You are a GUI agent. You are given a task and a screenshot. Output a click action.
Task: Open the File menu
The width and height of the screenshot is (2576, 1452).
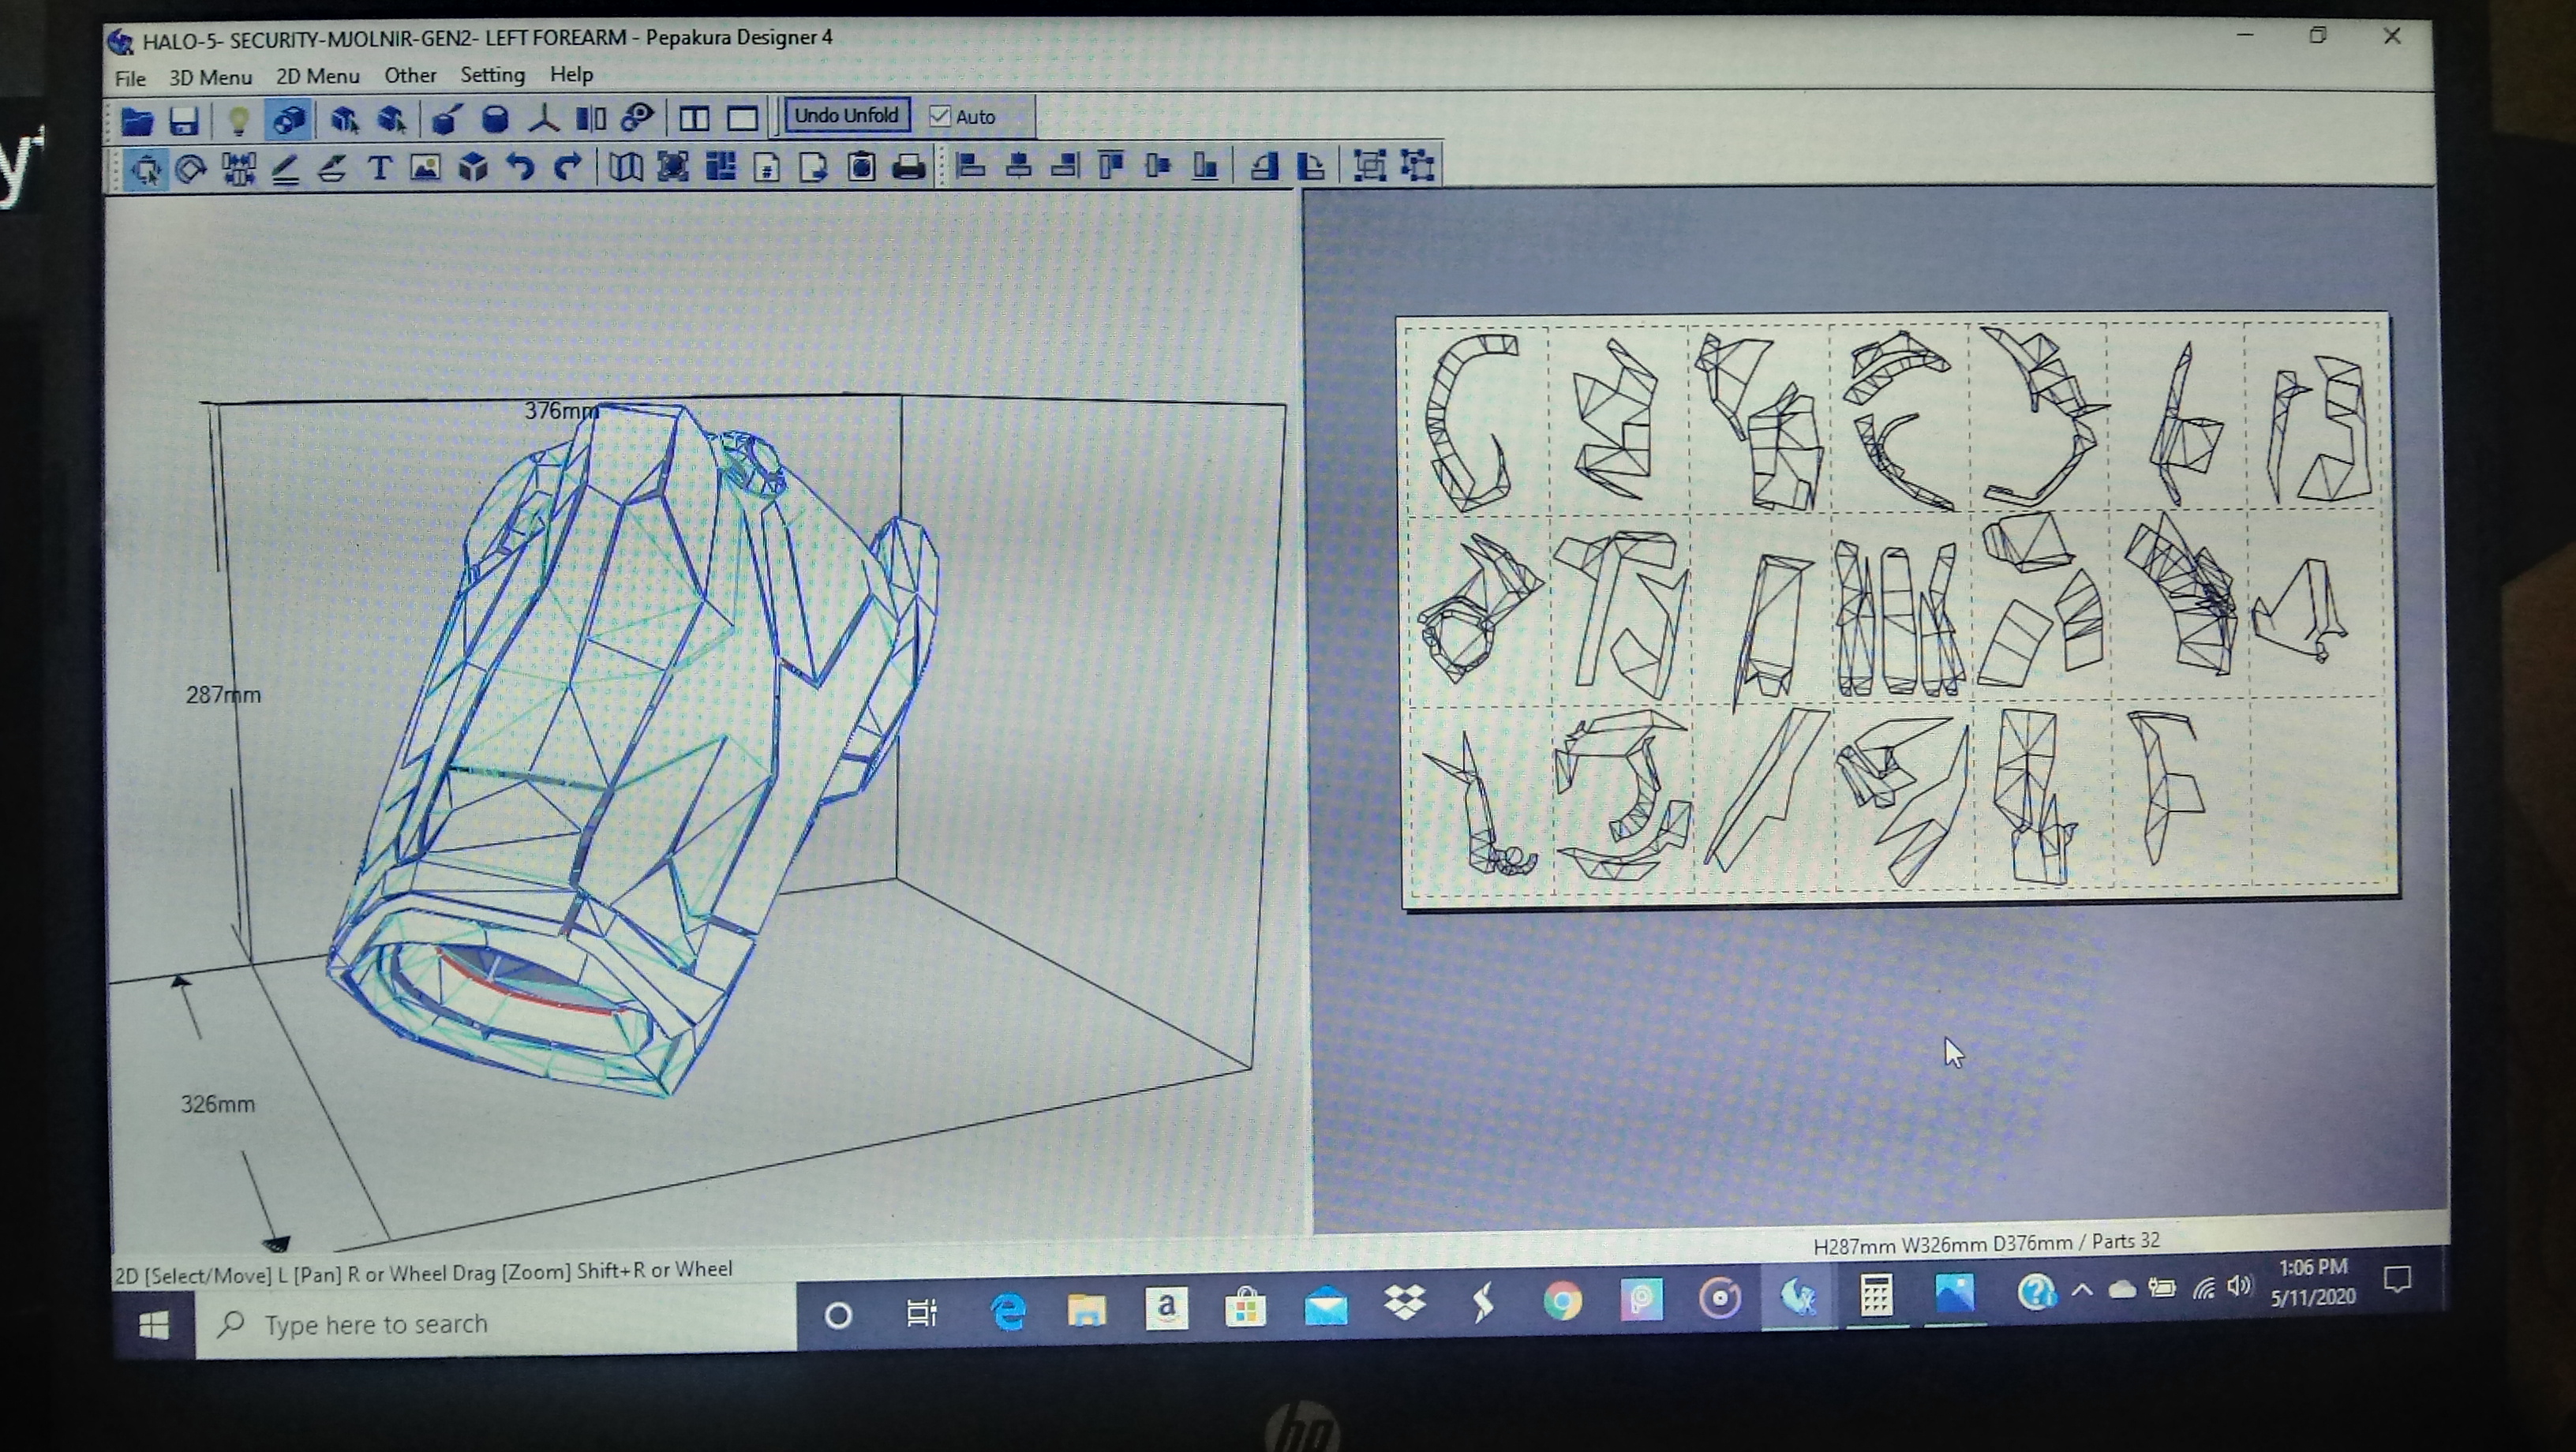pos(130,78)
